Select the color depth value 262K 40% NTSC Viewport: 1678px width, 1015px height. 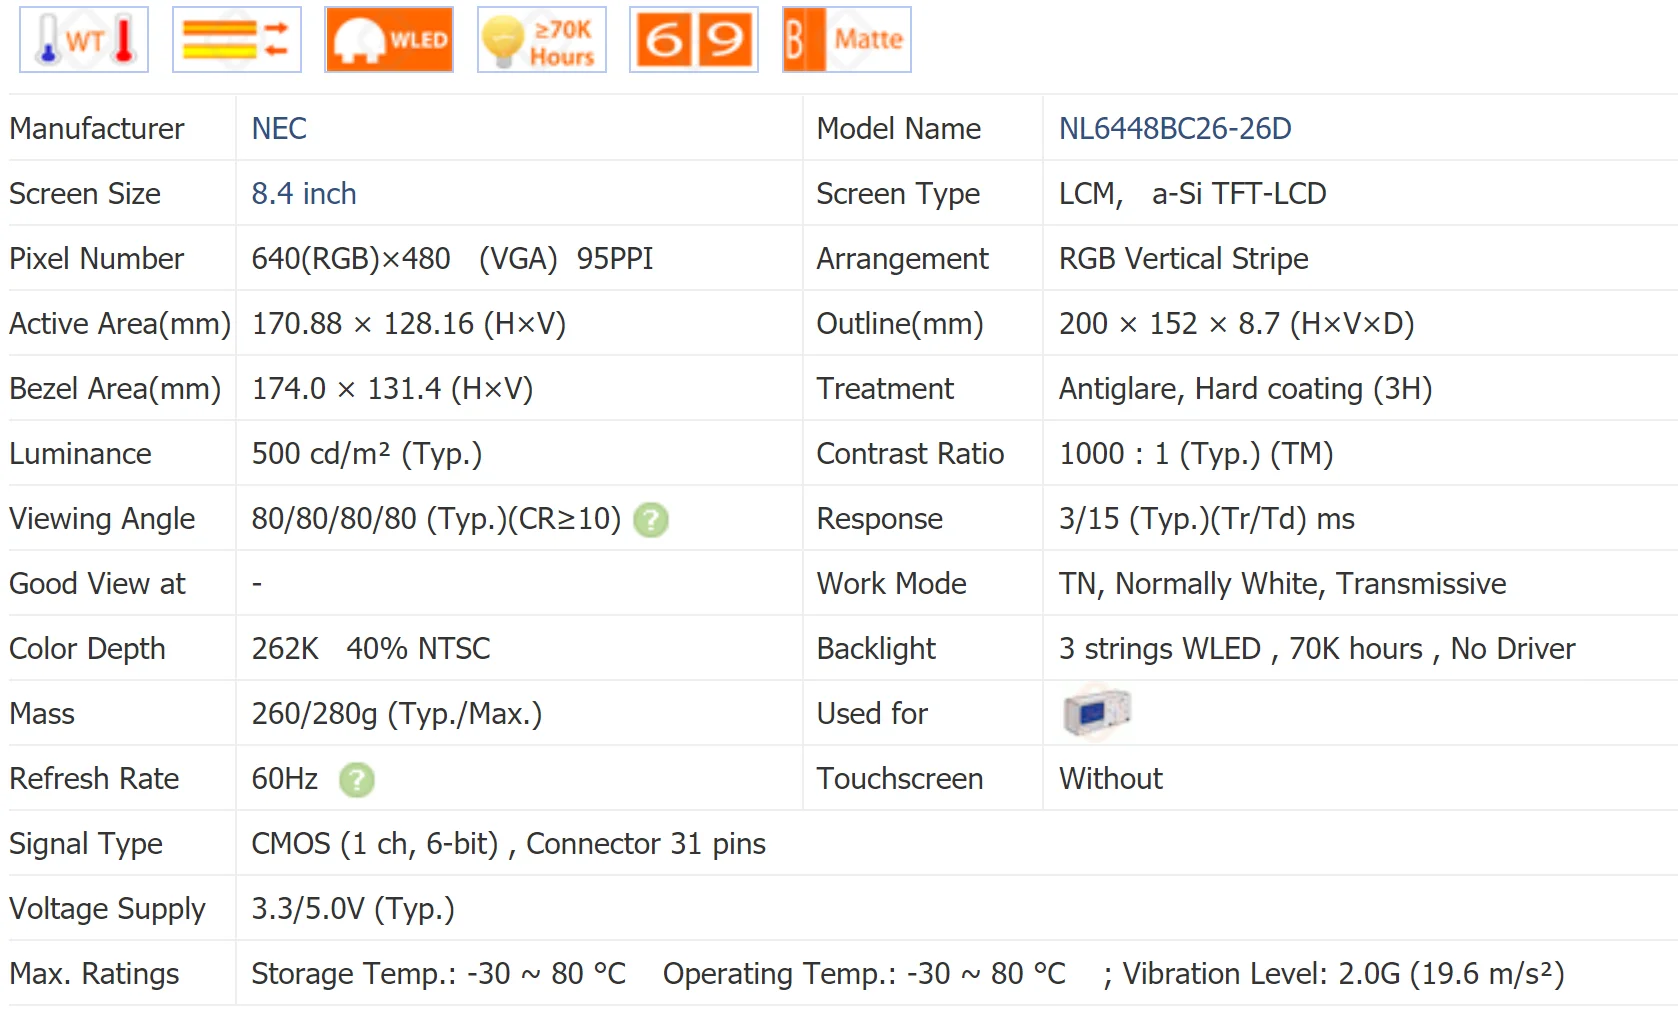(371, 649)
